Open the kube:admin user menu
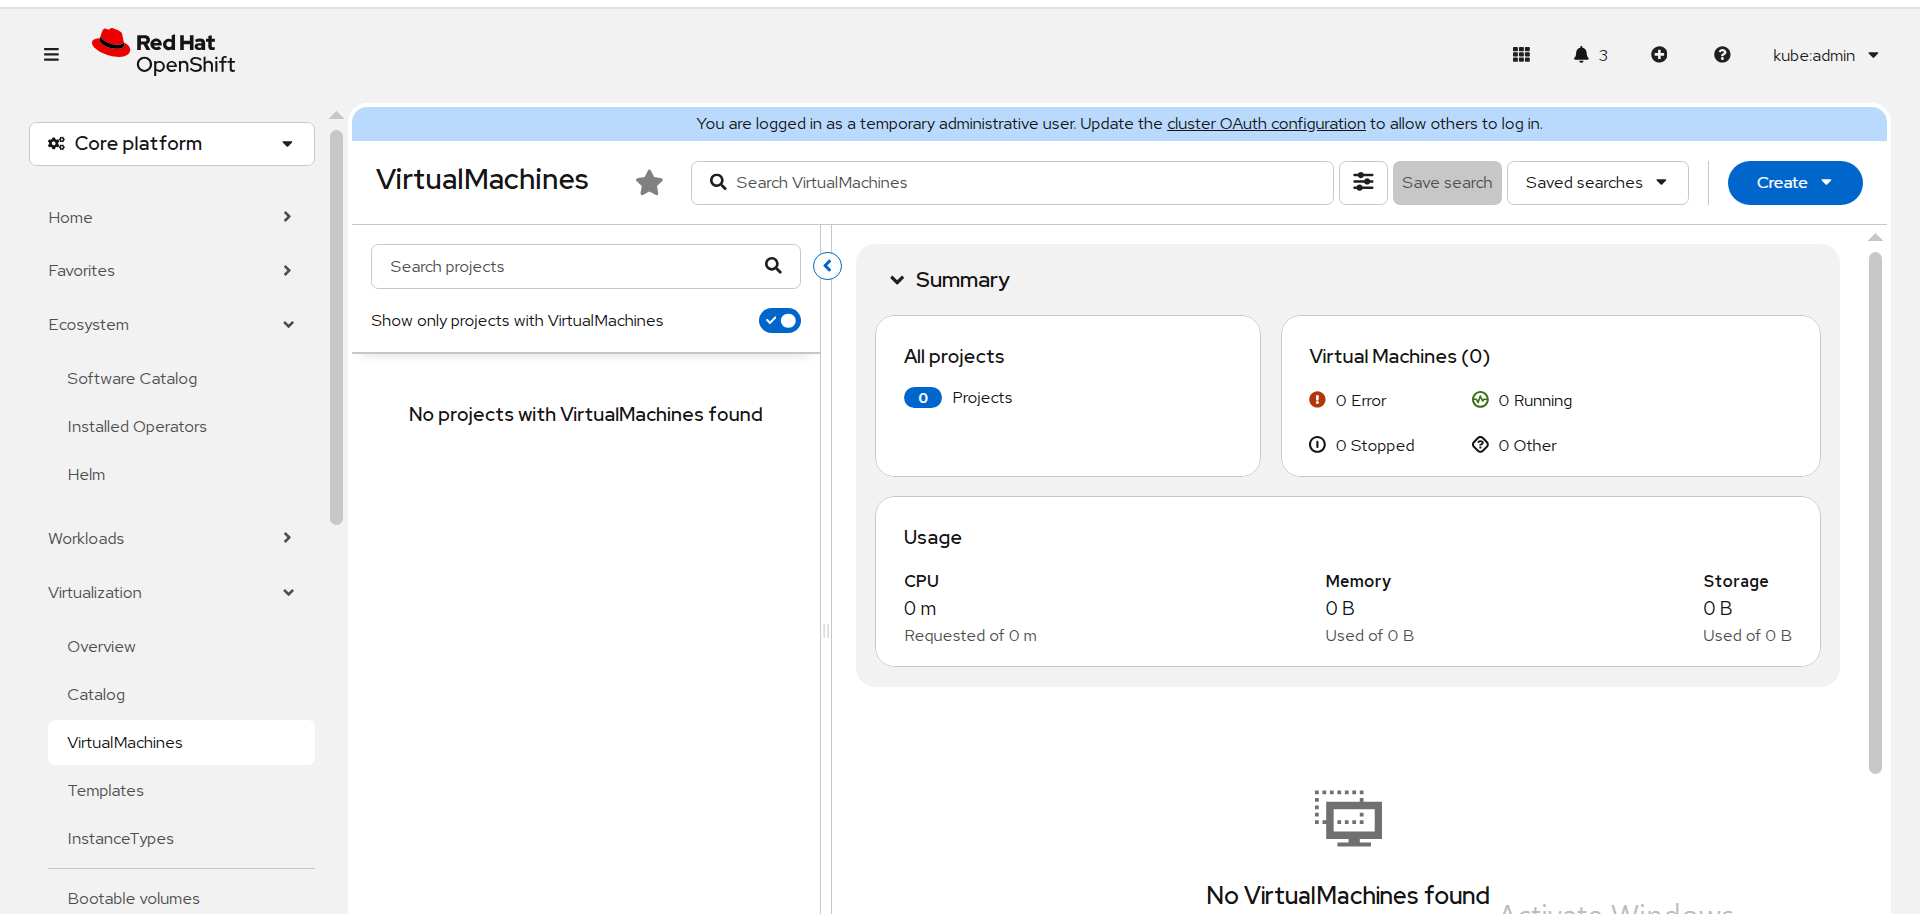1920x914 pixels. [x=1825, y=56]
